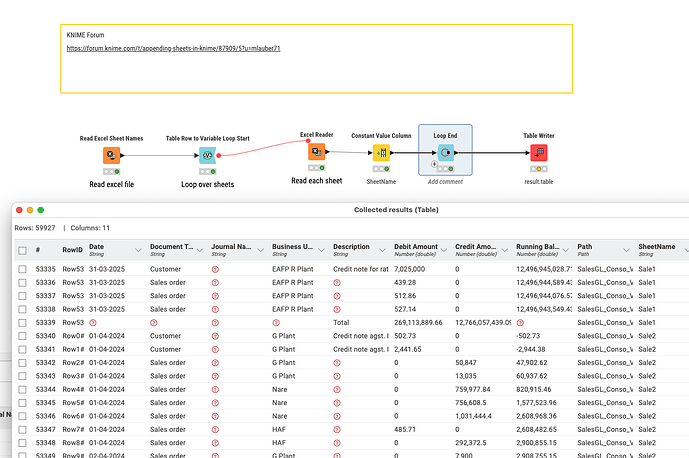The height and width of the screenshot is (458, 689).
Task: Click missing value icon in Journal Name row 53335
Action: tap(215, 269)
